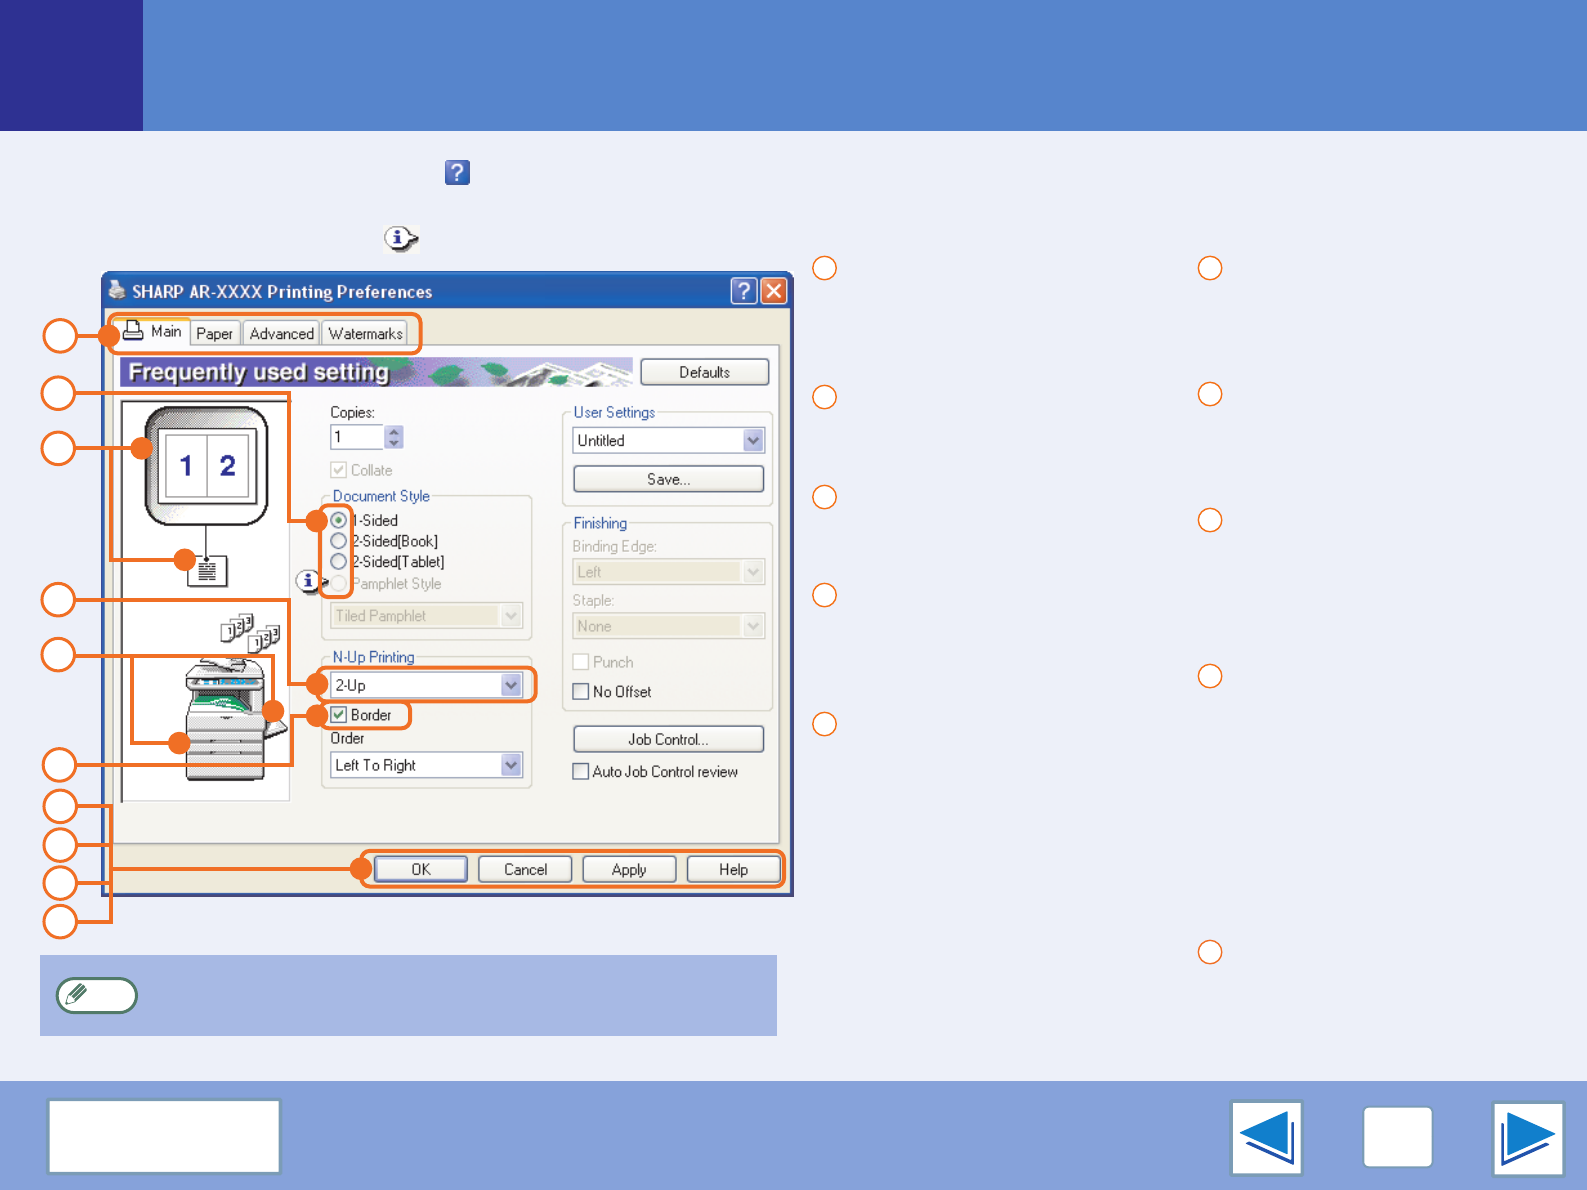
Task: Uncheck the Border checkbox
Action: coord(339,715)
